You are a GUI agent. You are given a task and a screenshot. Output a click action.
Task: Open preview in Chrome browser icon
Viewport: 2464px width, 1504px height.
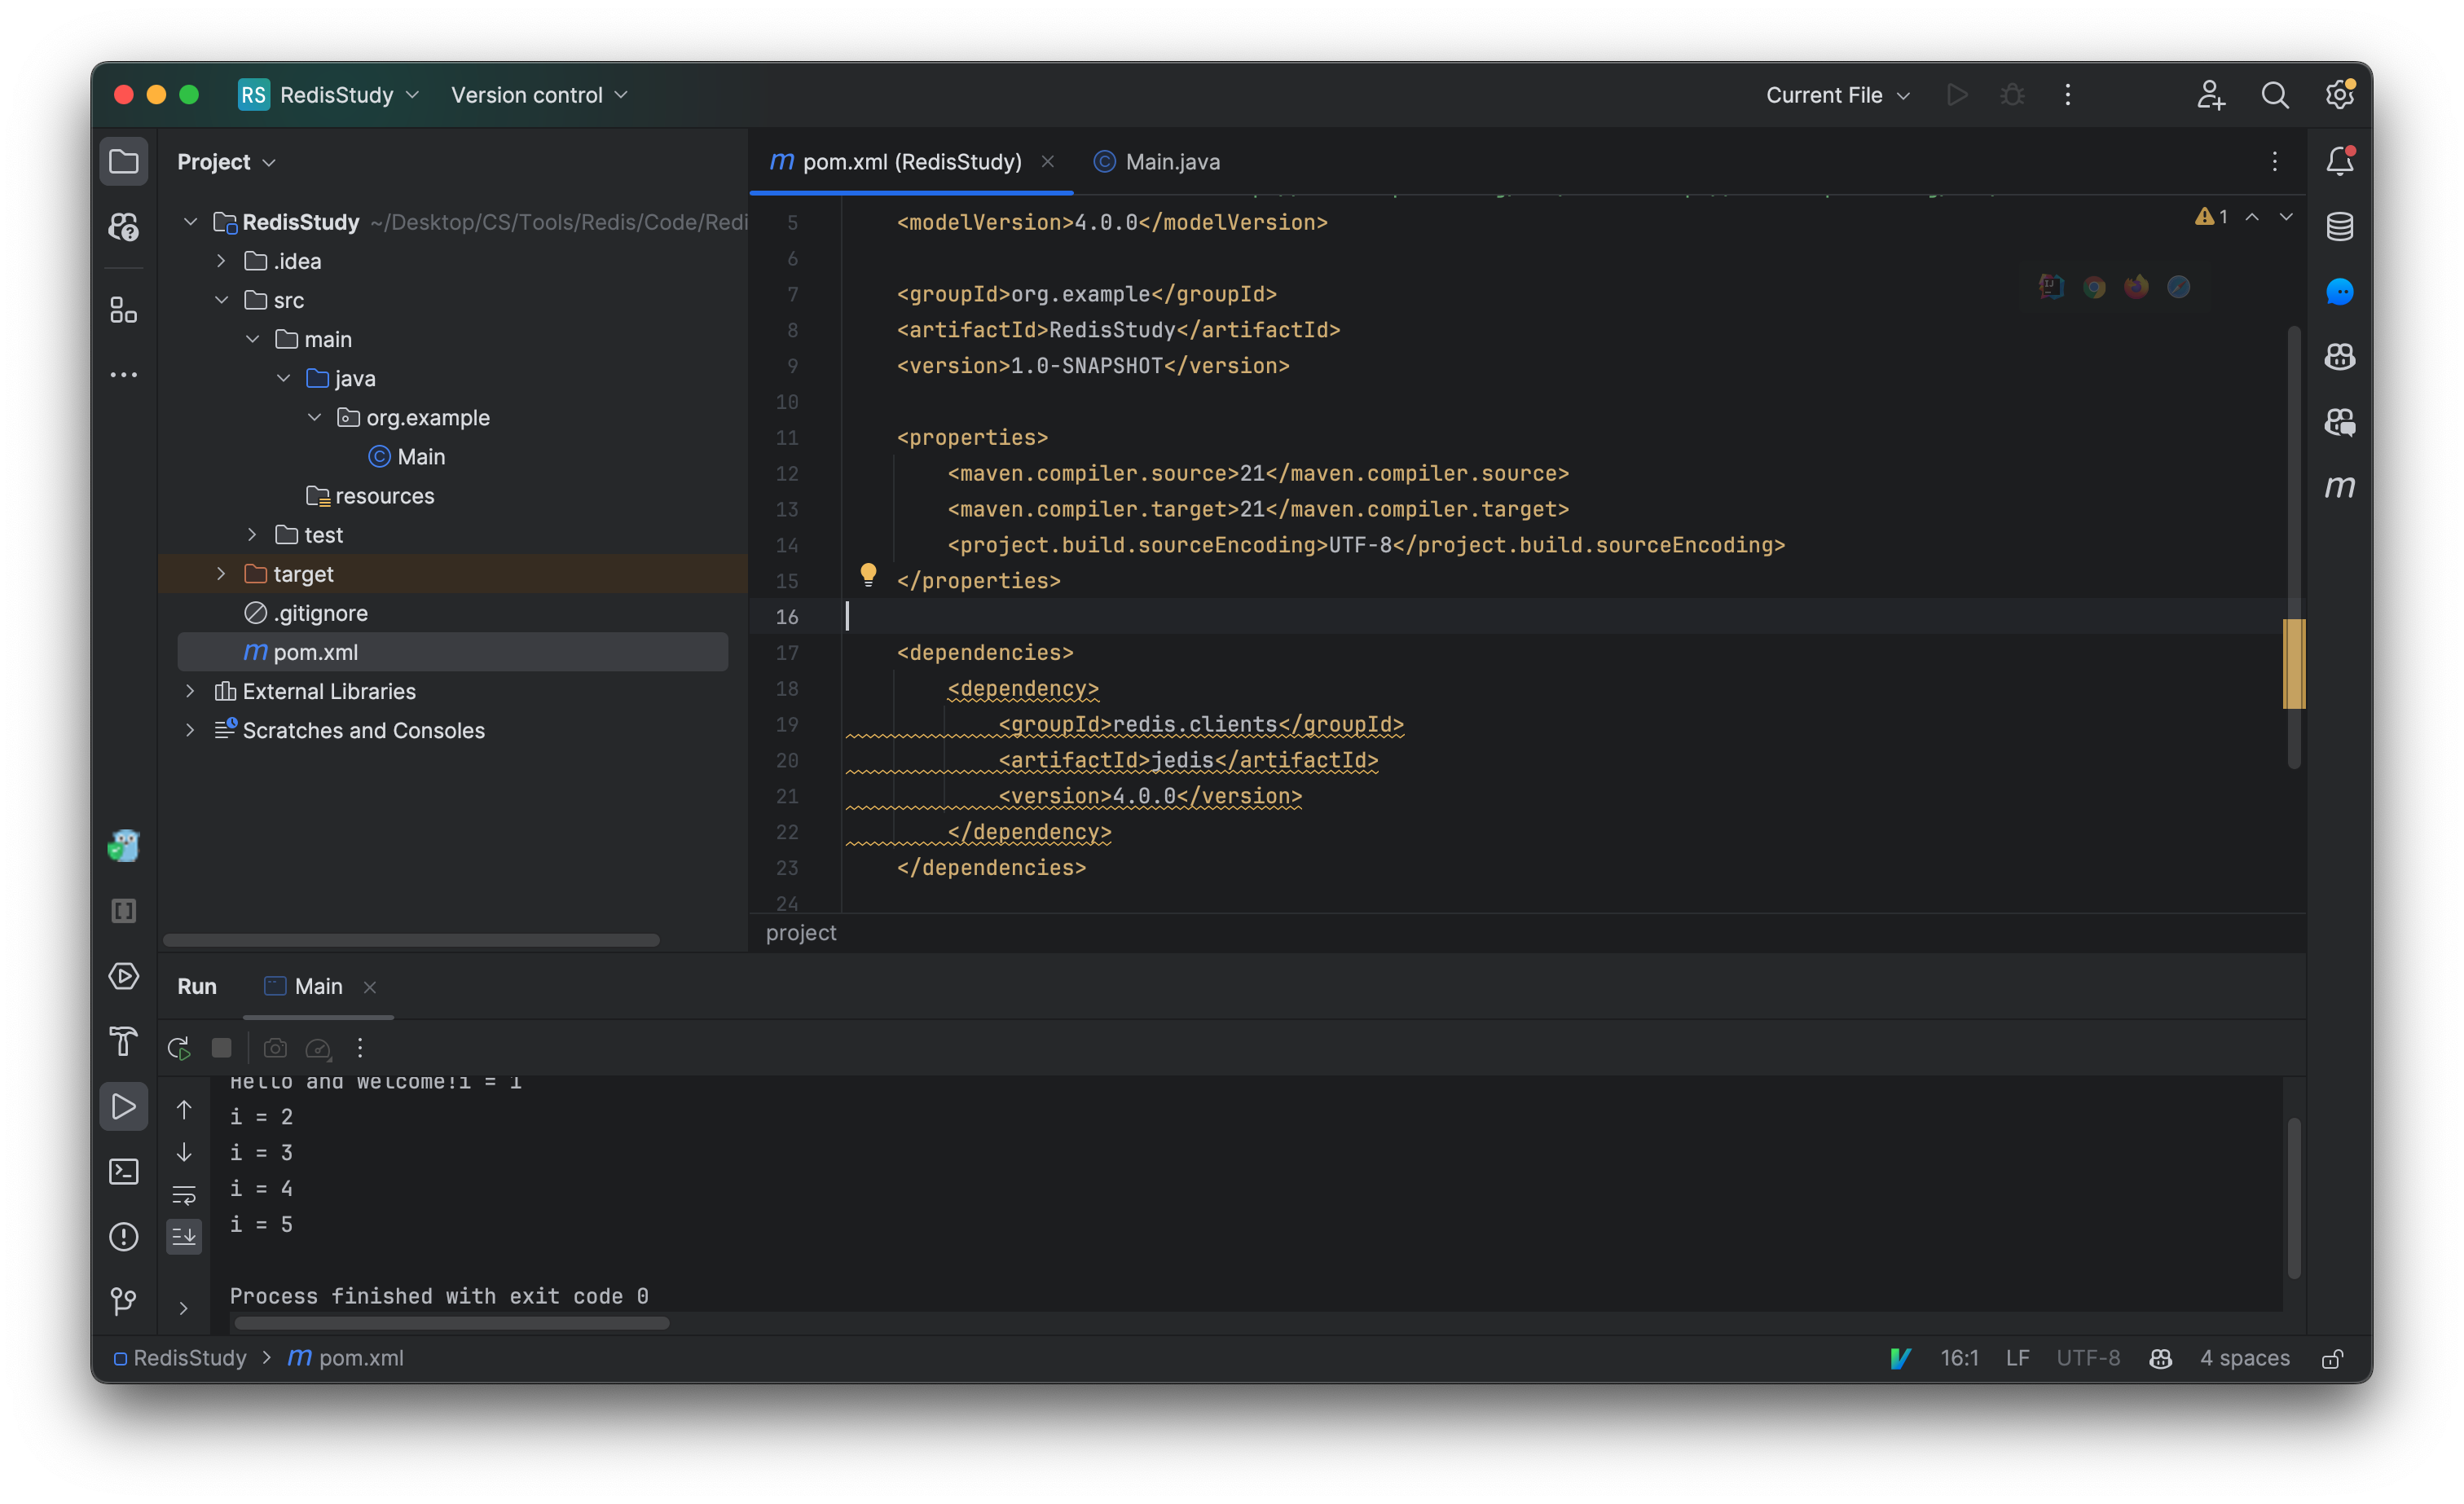2094,288
